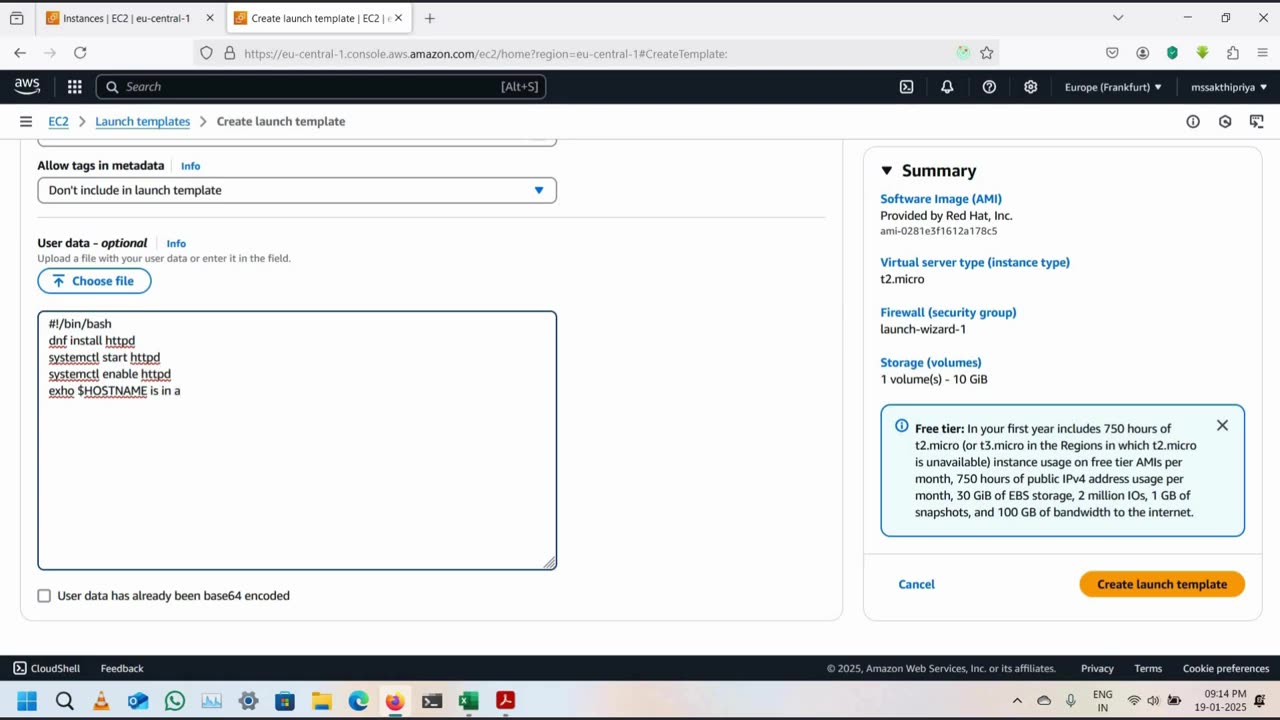This screenshot has height=720, width=1280.
Task: Open the Firefox Pocket icon
Action: (1112, 53)
